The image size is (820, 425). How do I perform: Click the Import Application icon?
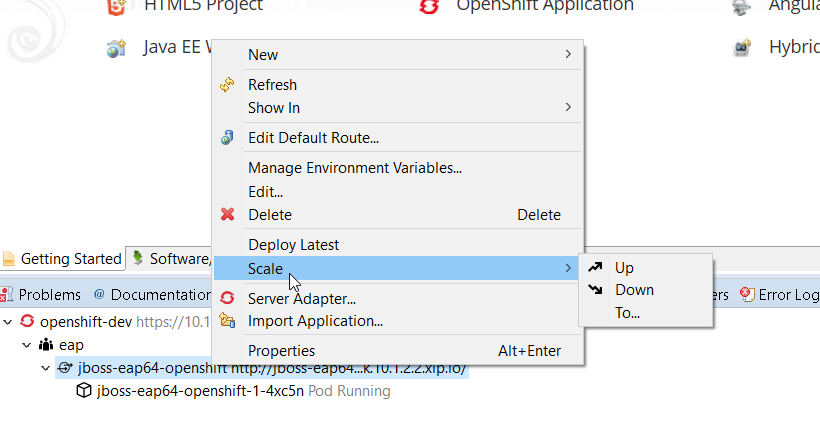click(x=227, y=321)
